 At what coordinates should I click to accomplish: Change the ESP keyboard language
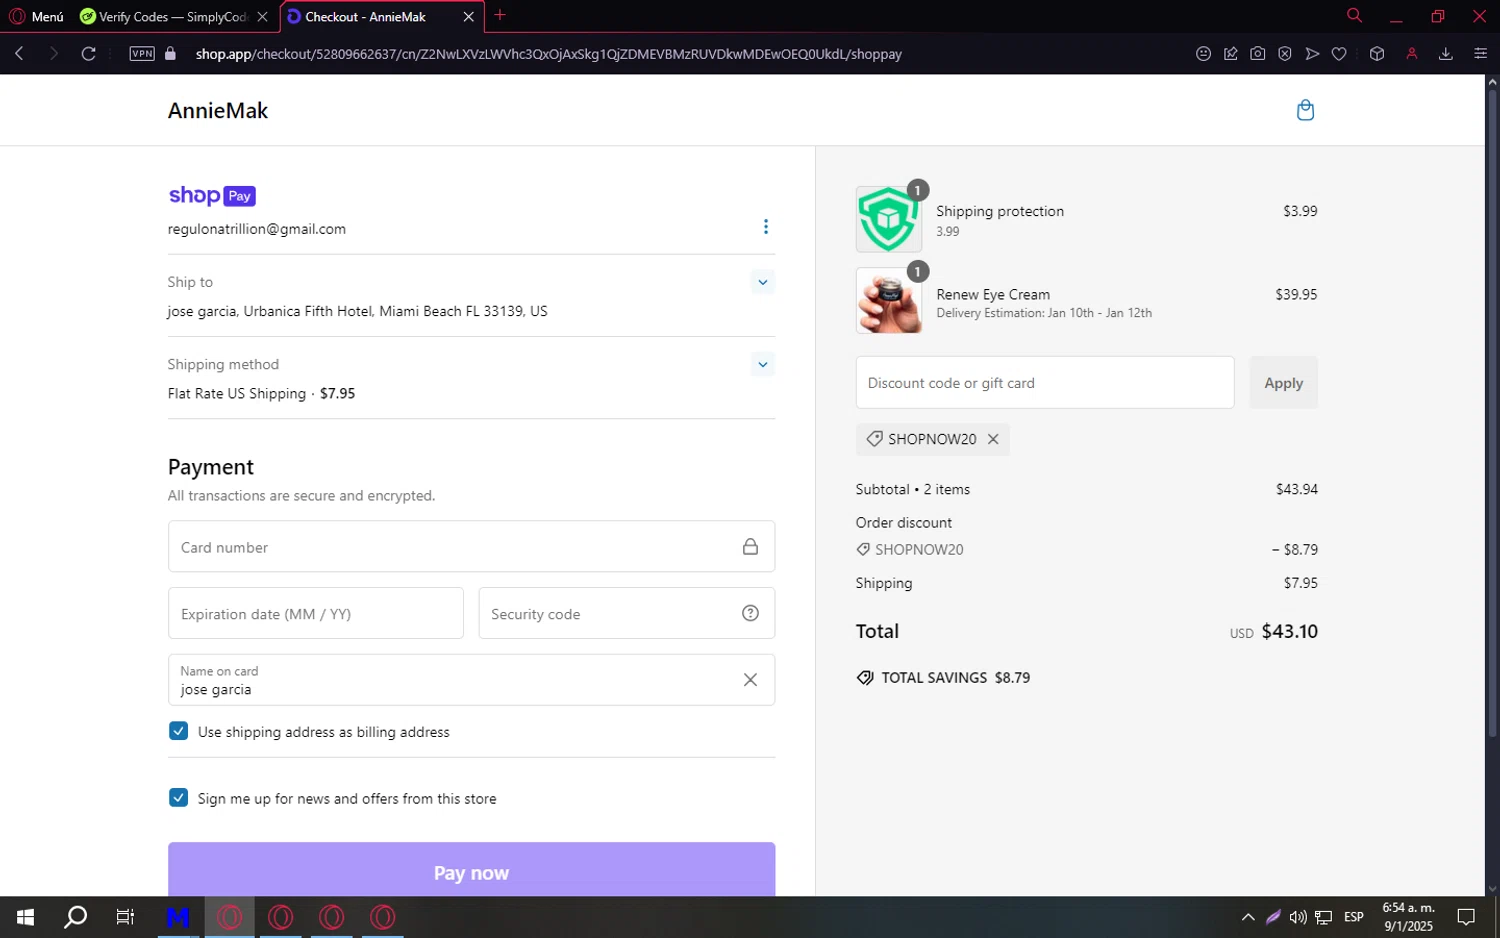pyautogui.click(x=1354, y=917)
